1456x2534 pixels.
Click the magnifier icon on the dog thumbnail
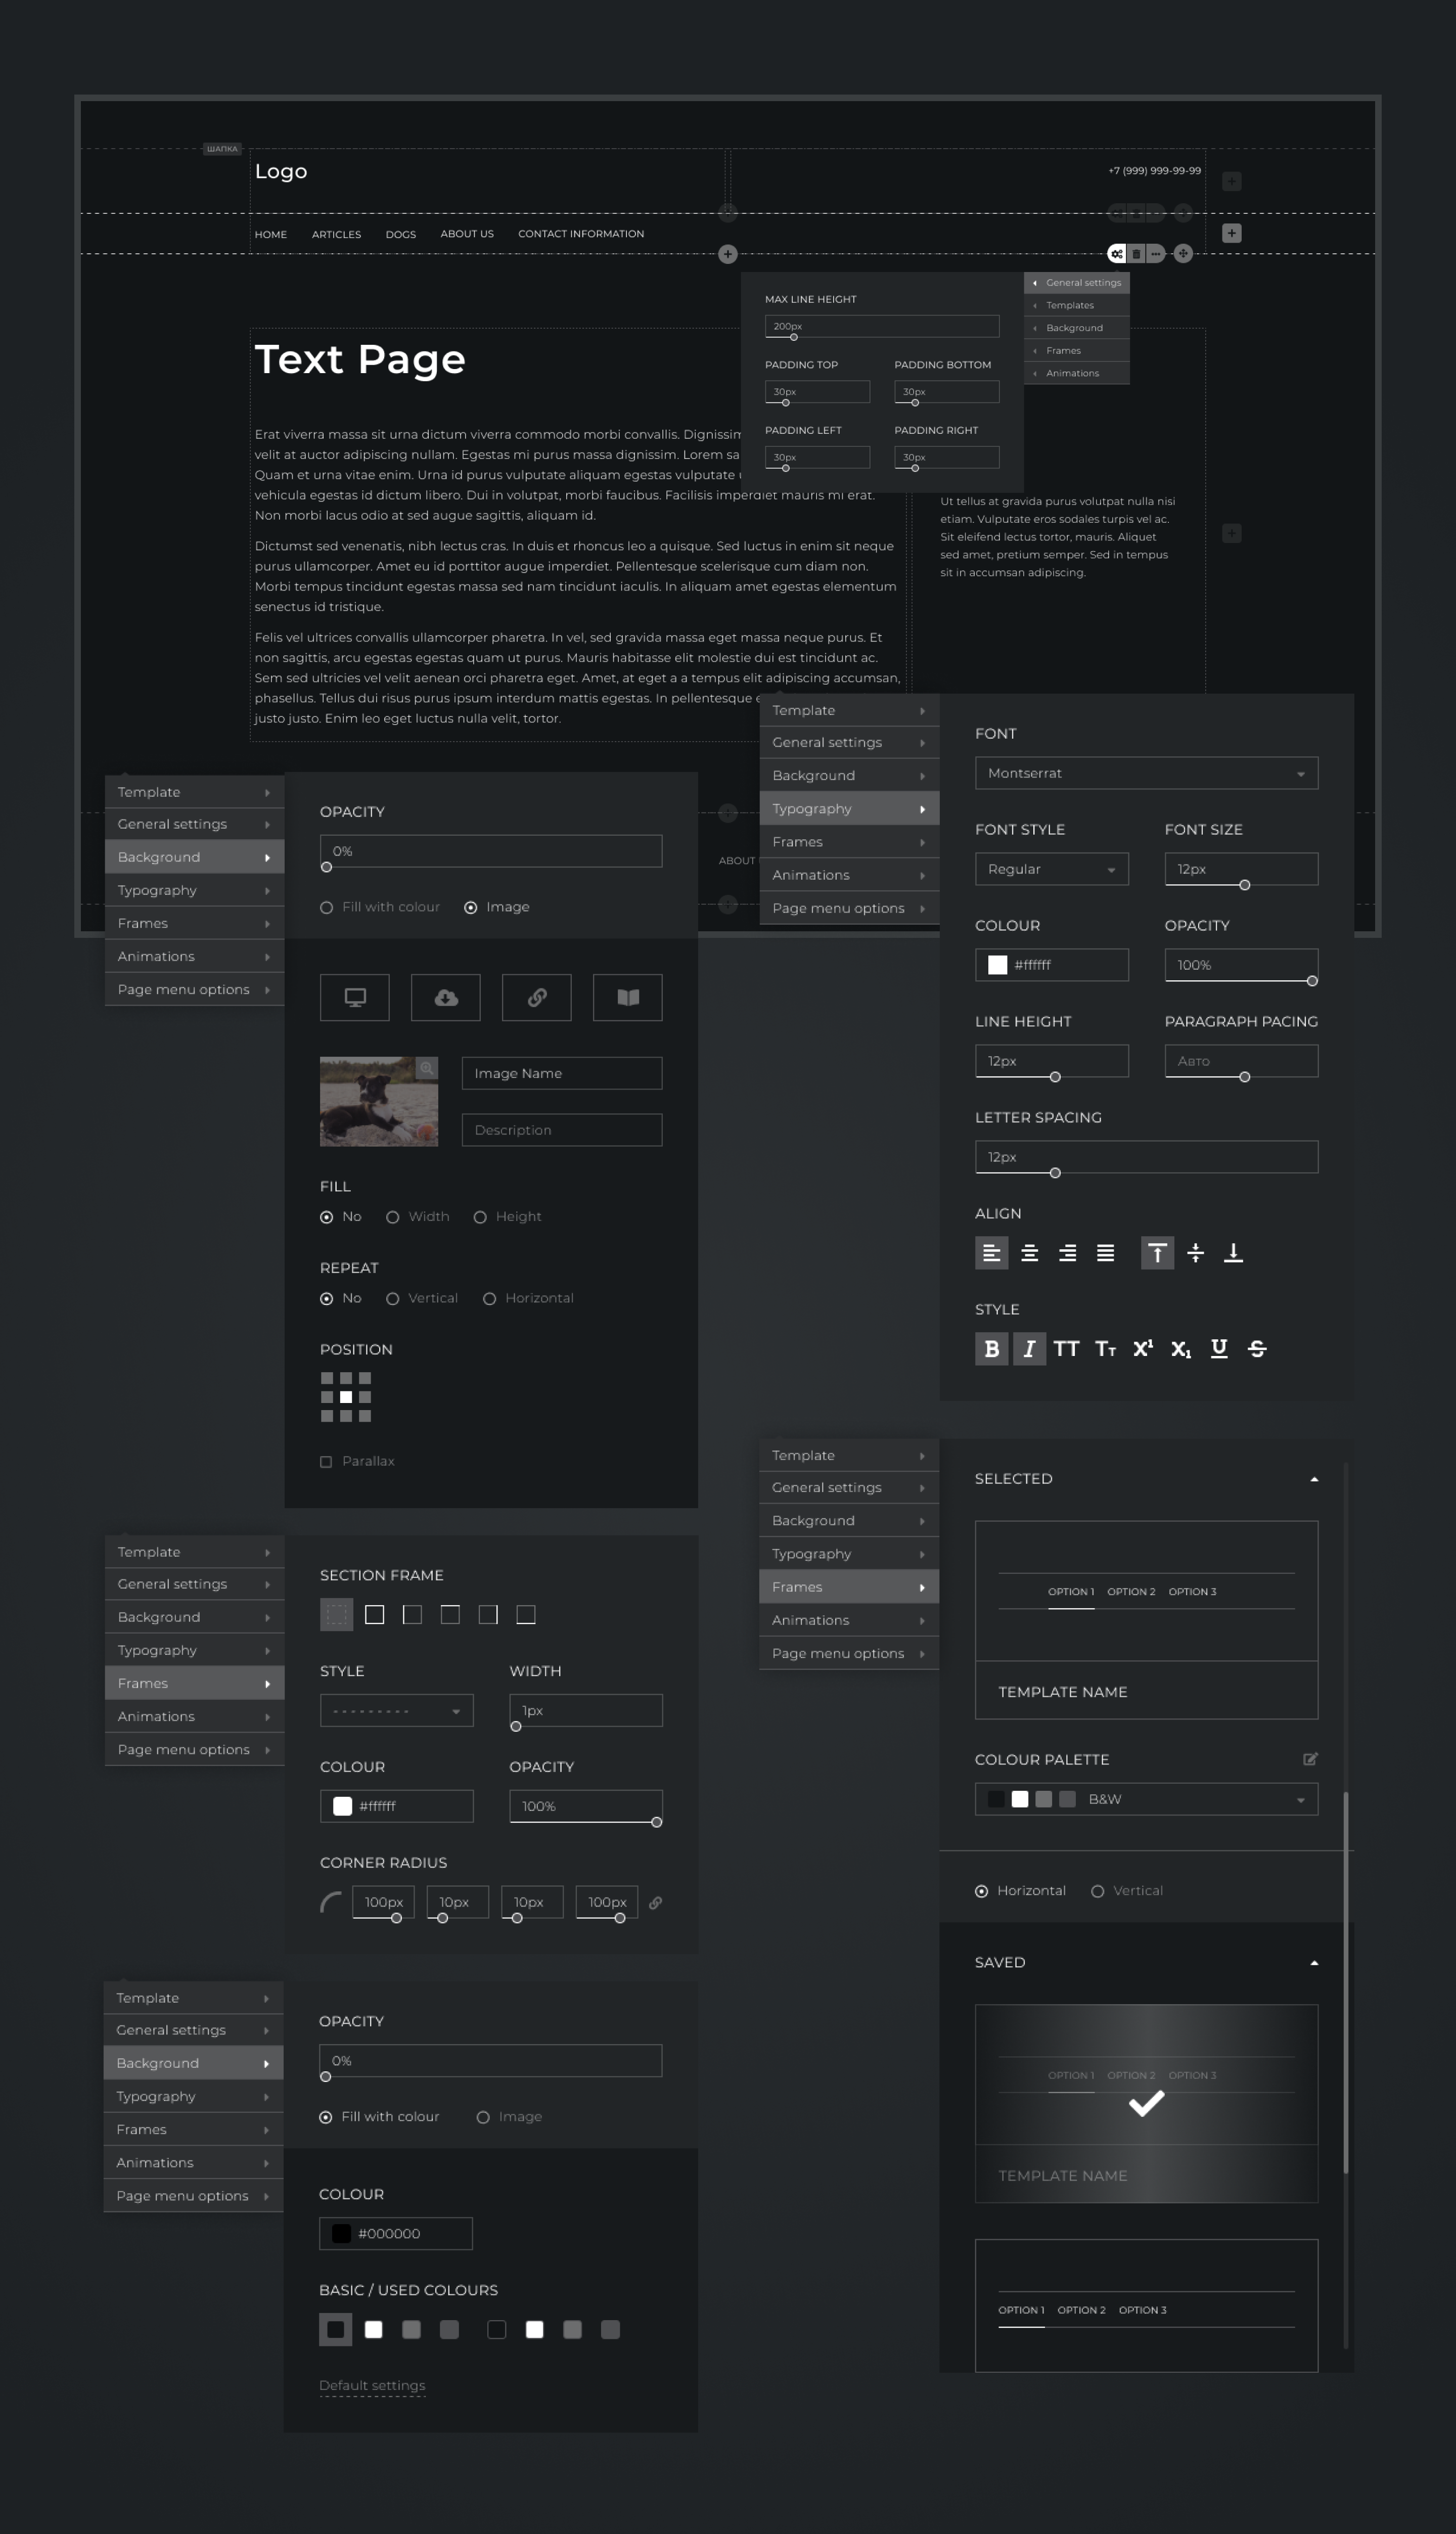coord(427,1068)
